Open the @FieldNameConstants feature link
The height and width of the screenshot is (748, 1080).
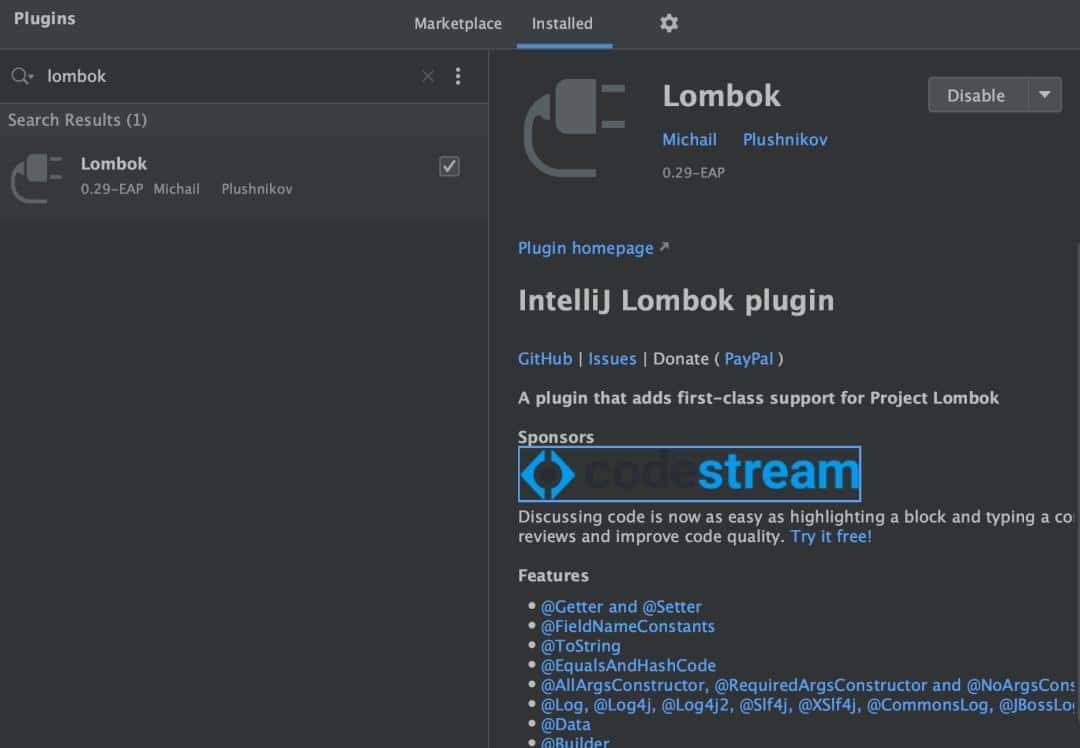point(627,626)
